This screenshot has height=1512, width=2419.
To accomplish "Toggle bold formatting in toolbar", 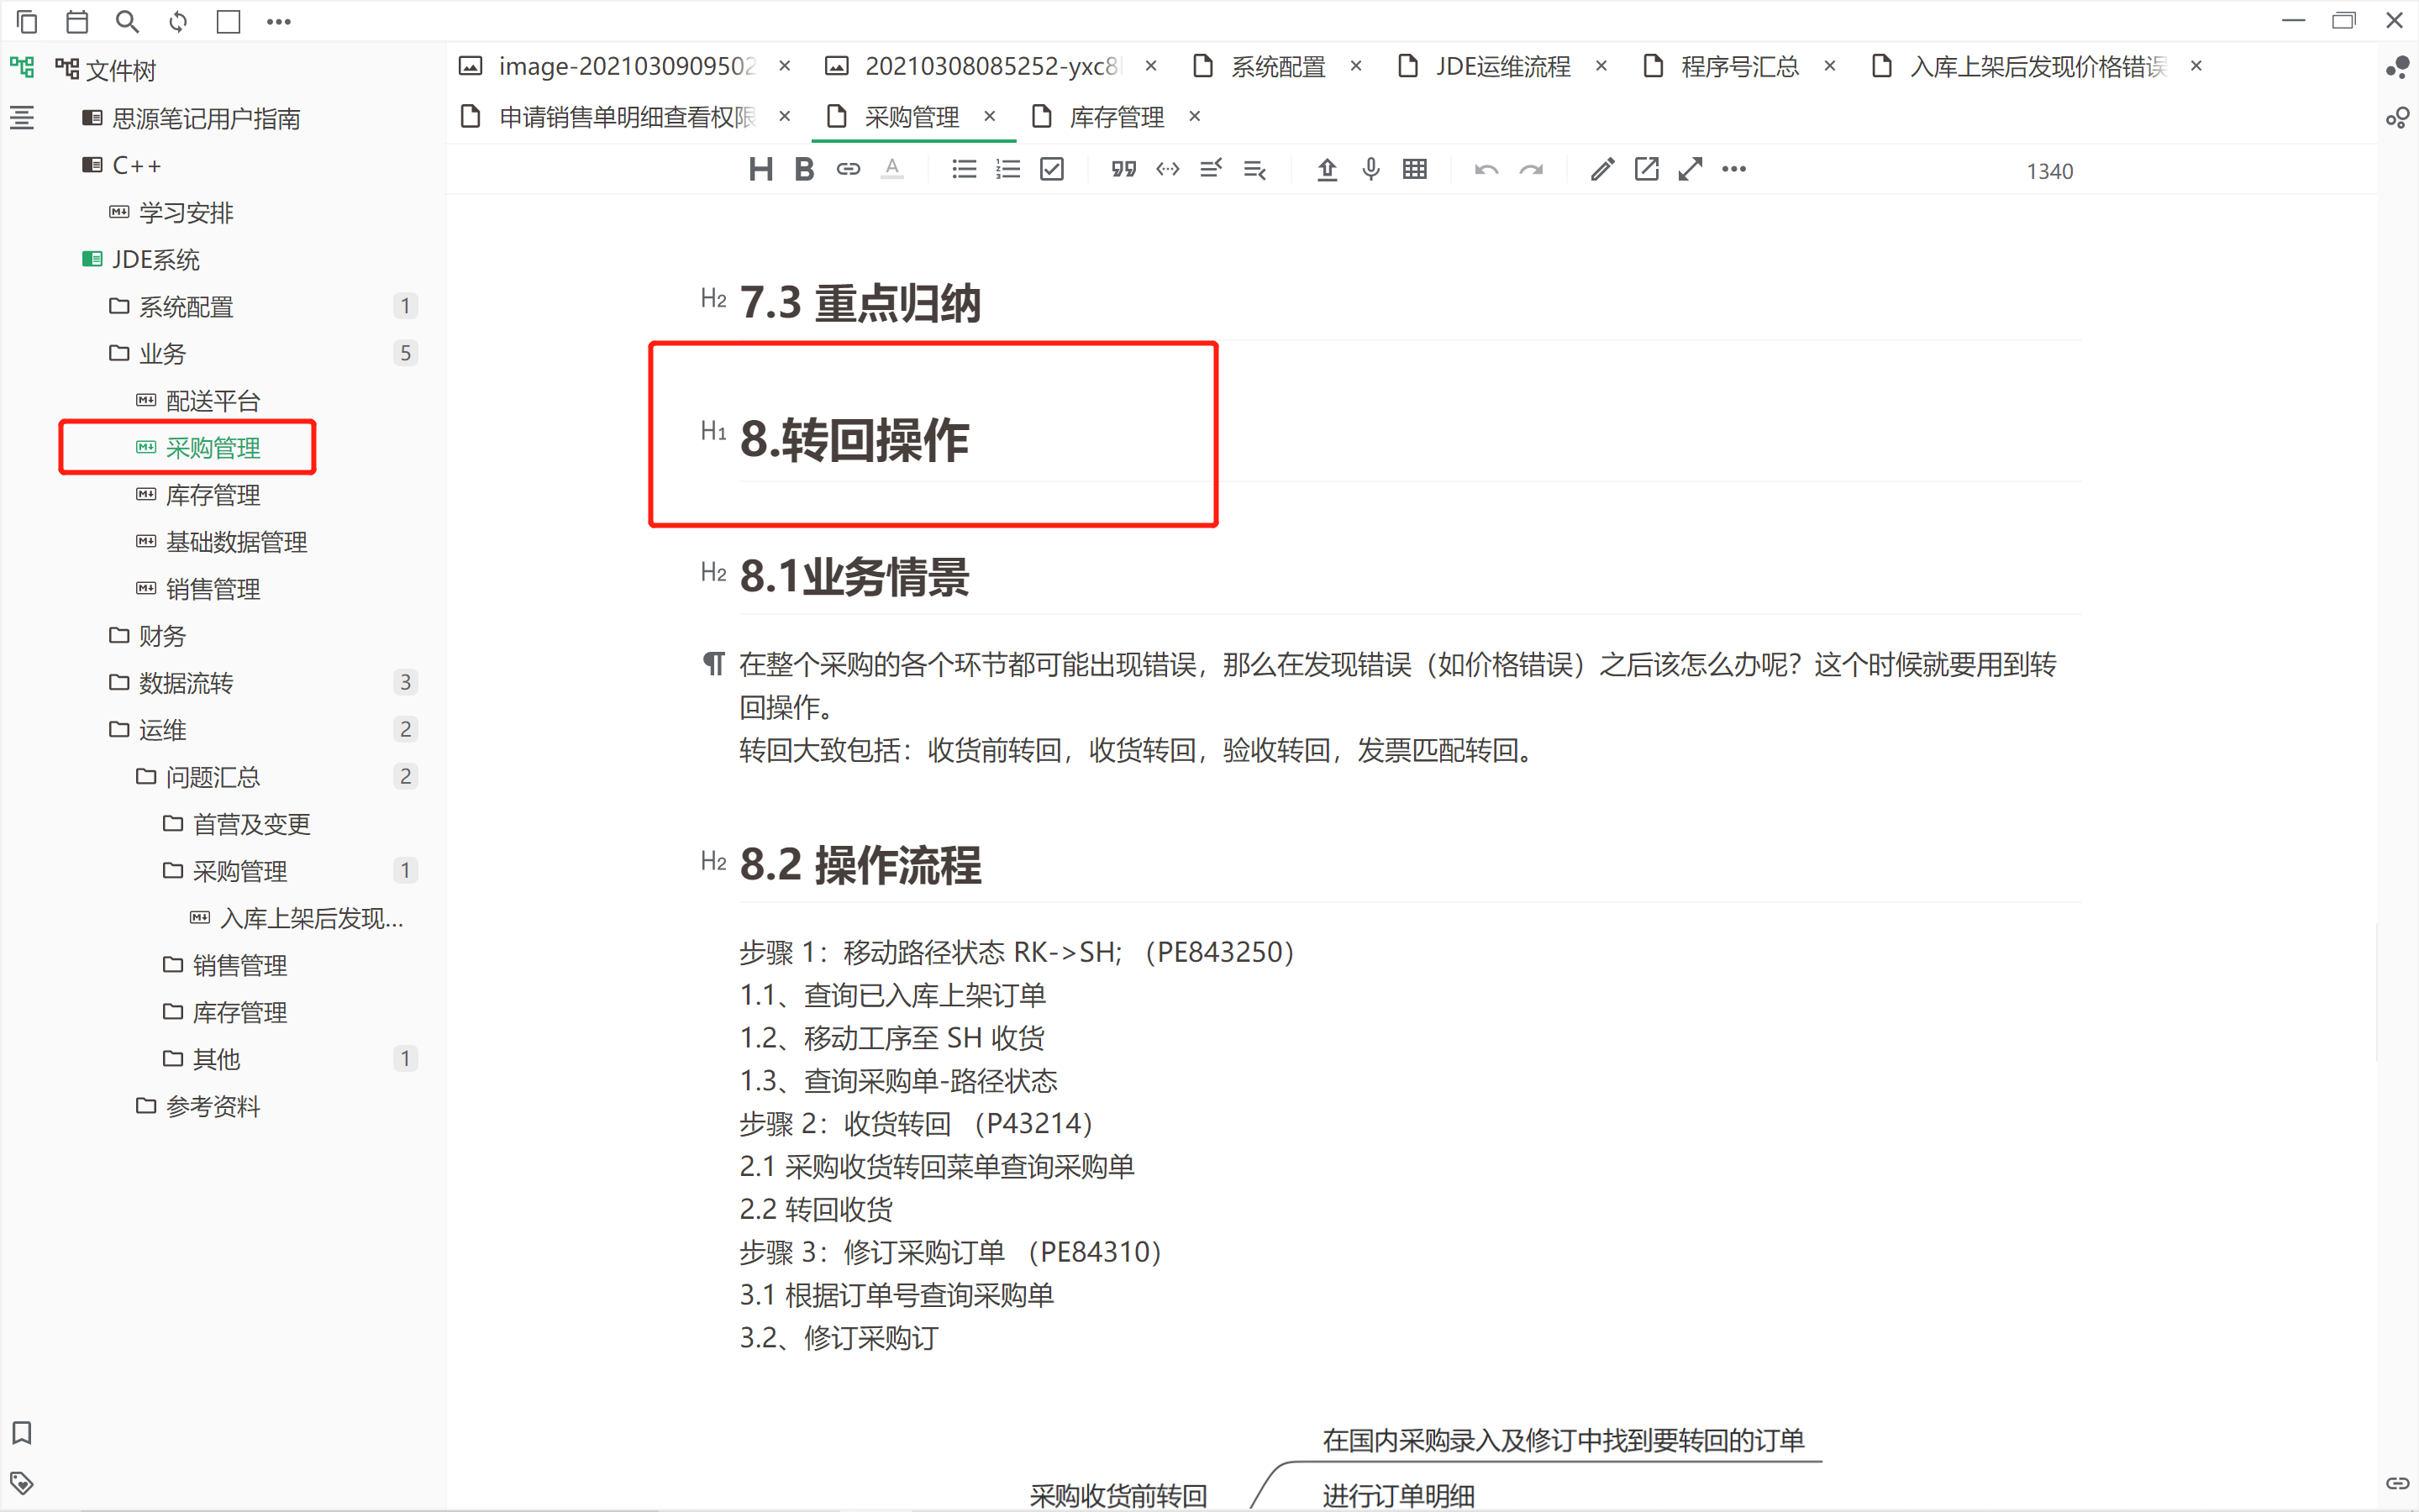I will coord(804,170).
